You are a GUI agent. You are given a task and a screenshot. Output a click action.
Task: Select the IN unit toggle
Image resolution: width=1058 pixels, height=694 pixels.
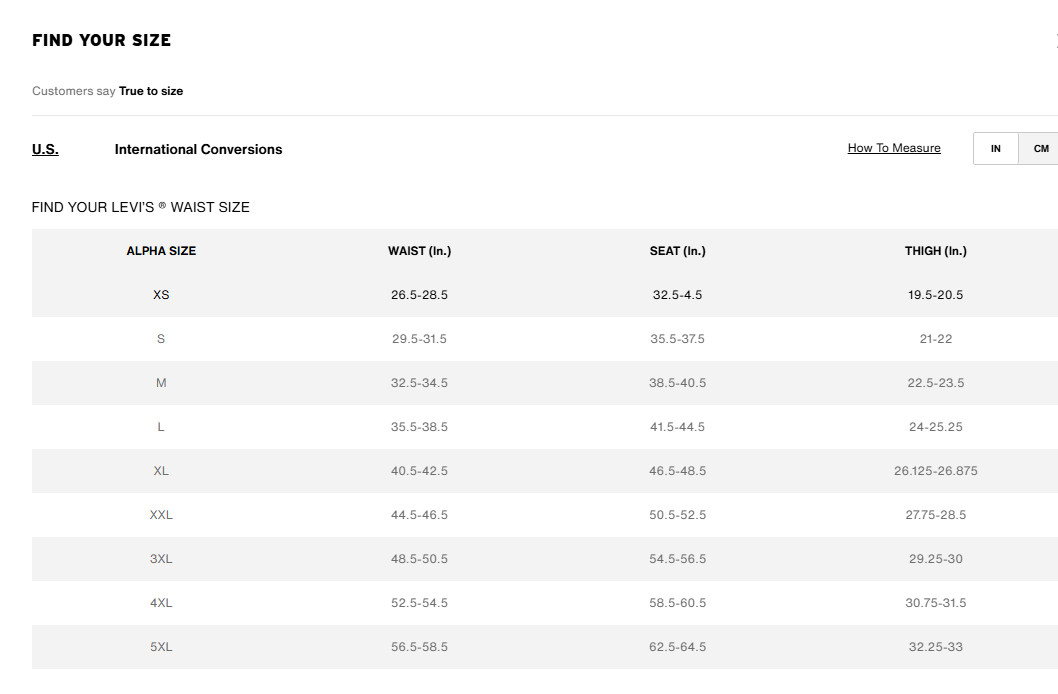996,149
